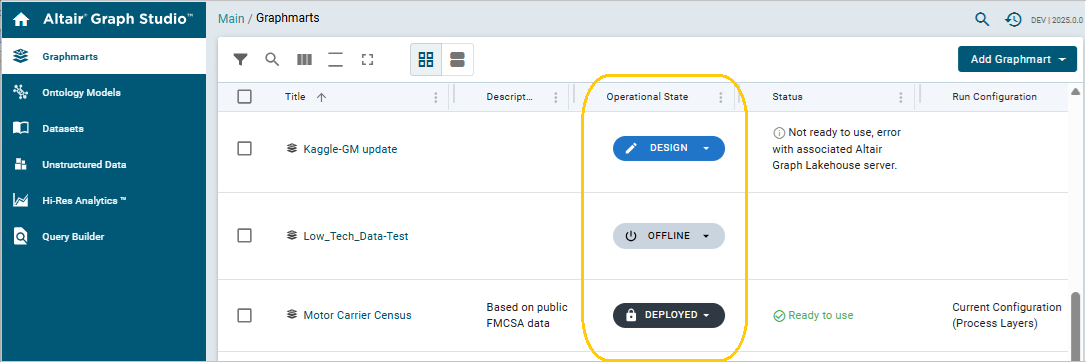1086x362 pixels.
Task: Open the column chooser icon
Action: (304, 60)
